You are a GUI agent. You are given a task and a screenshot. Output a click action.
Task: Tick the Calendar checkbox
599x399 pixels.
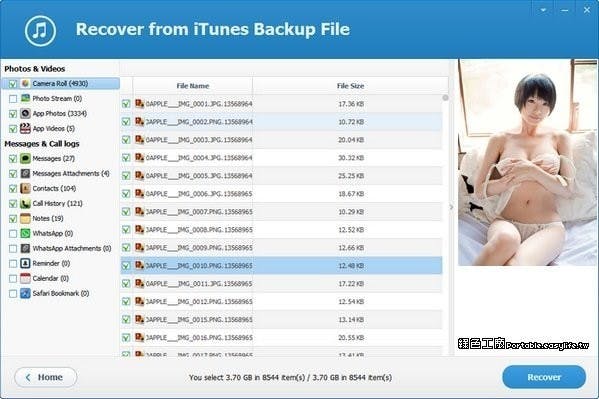(x=13, y=279)
